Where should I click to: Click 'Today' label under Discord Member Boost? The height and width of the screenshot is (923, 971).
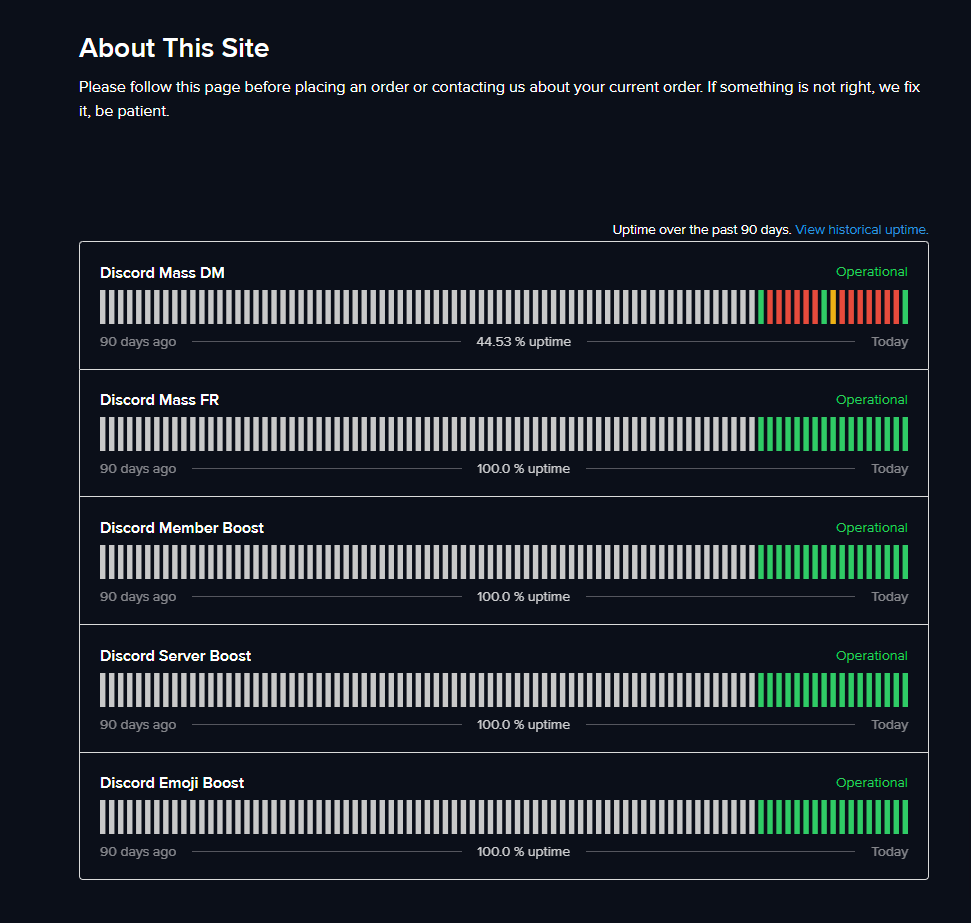(889, 597)
